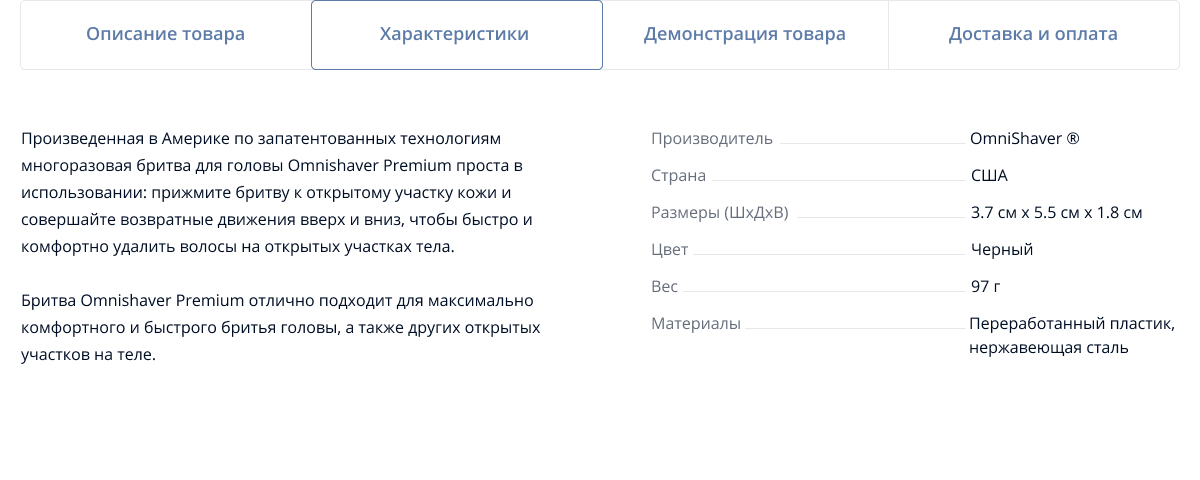Go to Доставка и оплата tab

(x=1033, y=34)
